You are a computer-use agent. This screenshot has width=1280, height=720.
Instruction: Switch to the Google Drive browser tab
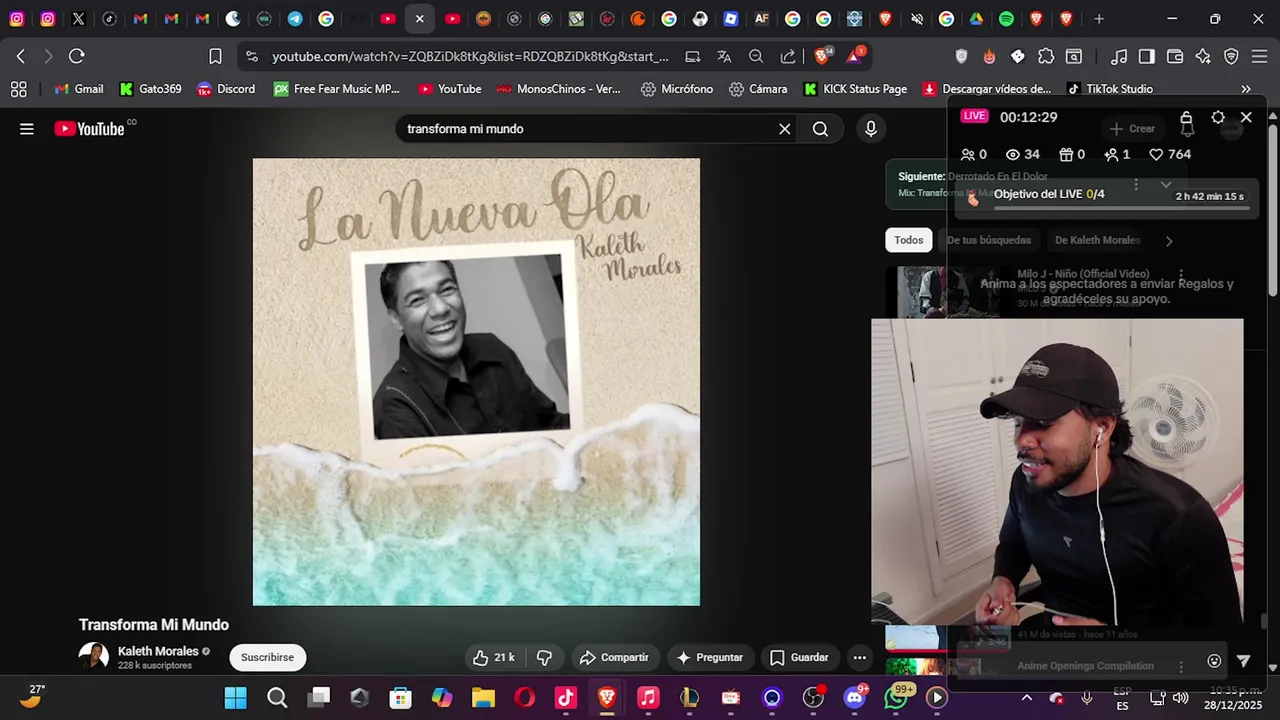976,19
